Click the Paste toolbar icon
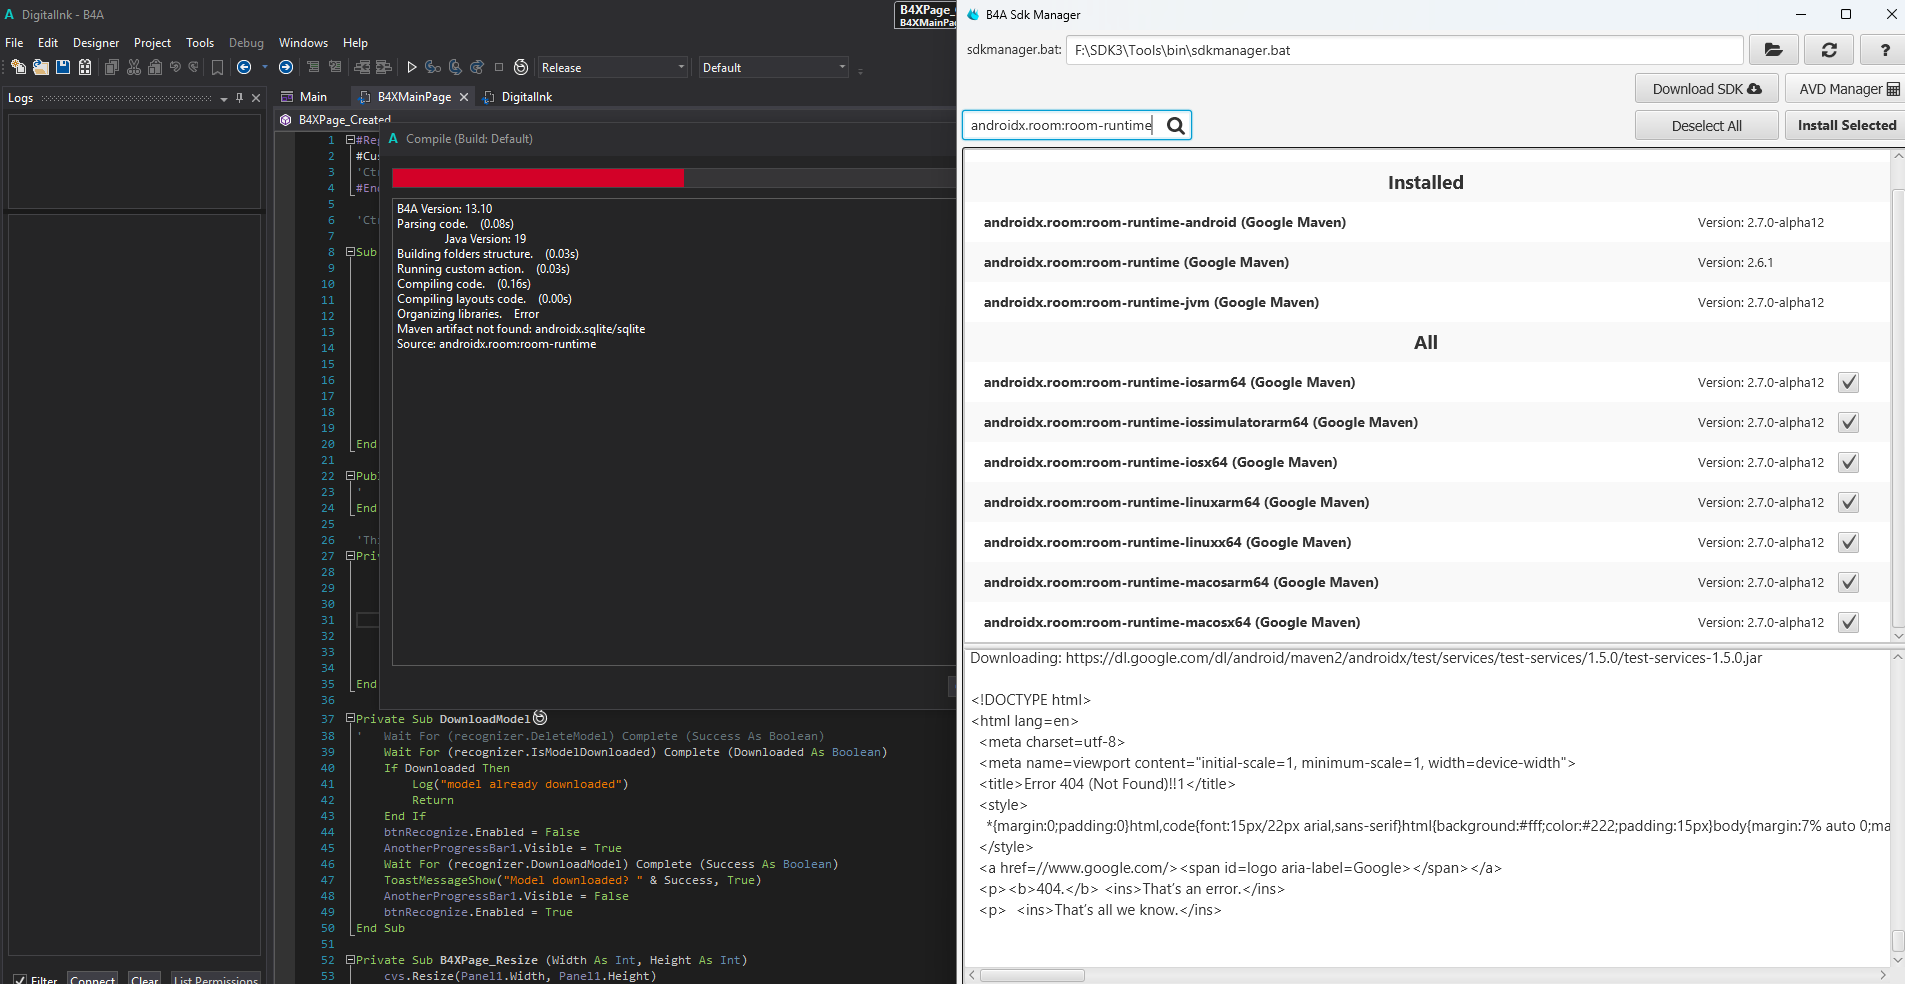Viewport: 1905px width, 984px height. [155, 67]
